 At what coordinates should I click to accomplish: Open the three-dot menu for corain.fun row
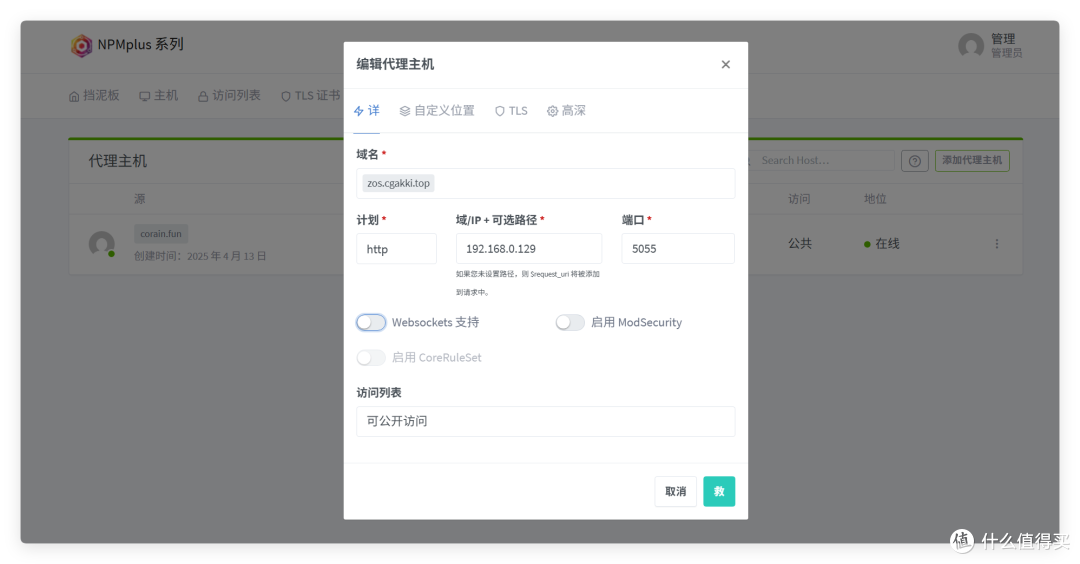click(997, 244)
